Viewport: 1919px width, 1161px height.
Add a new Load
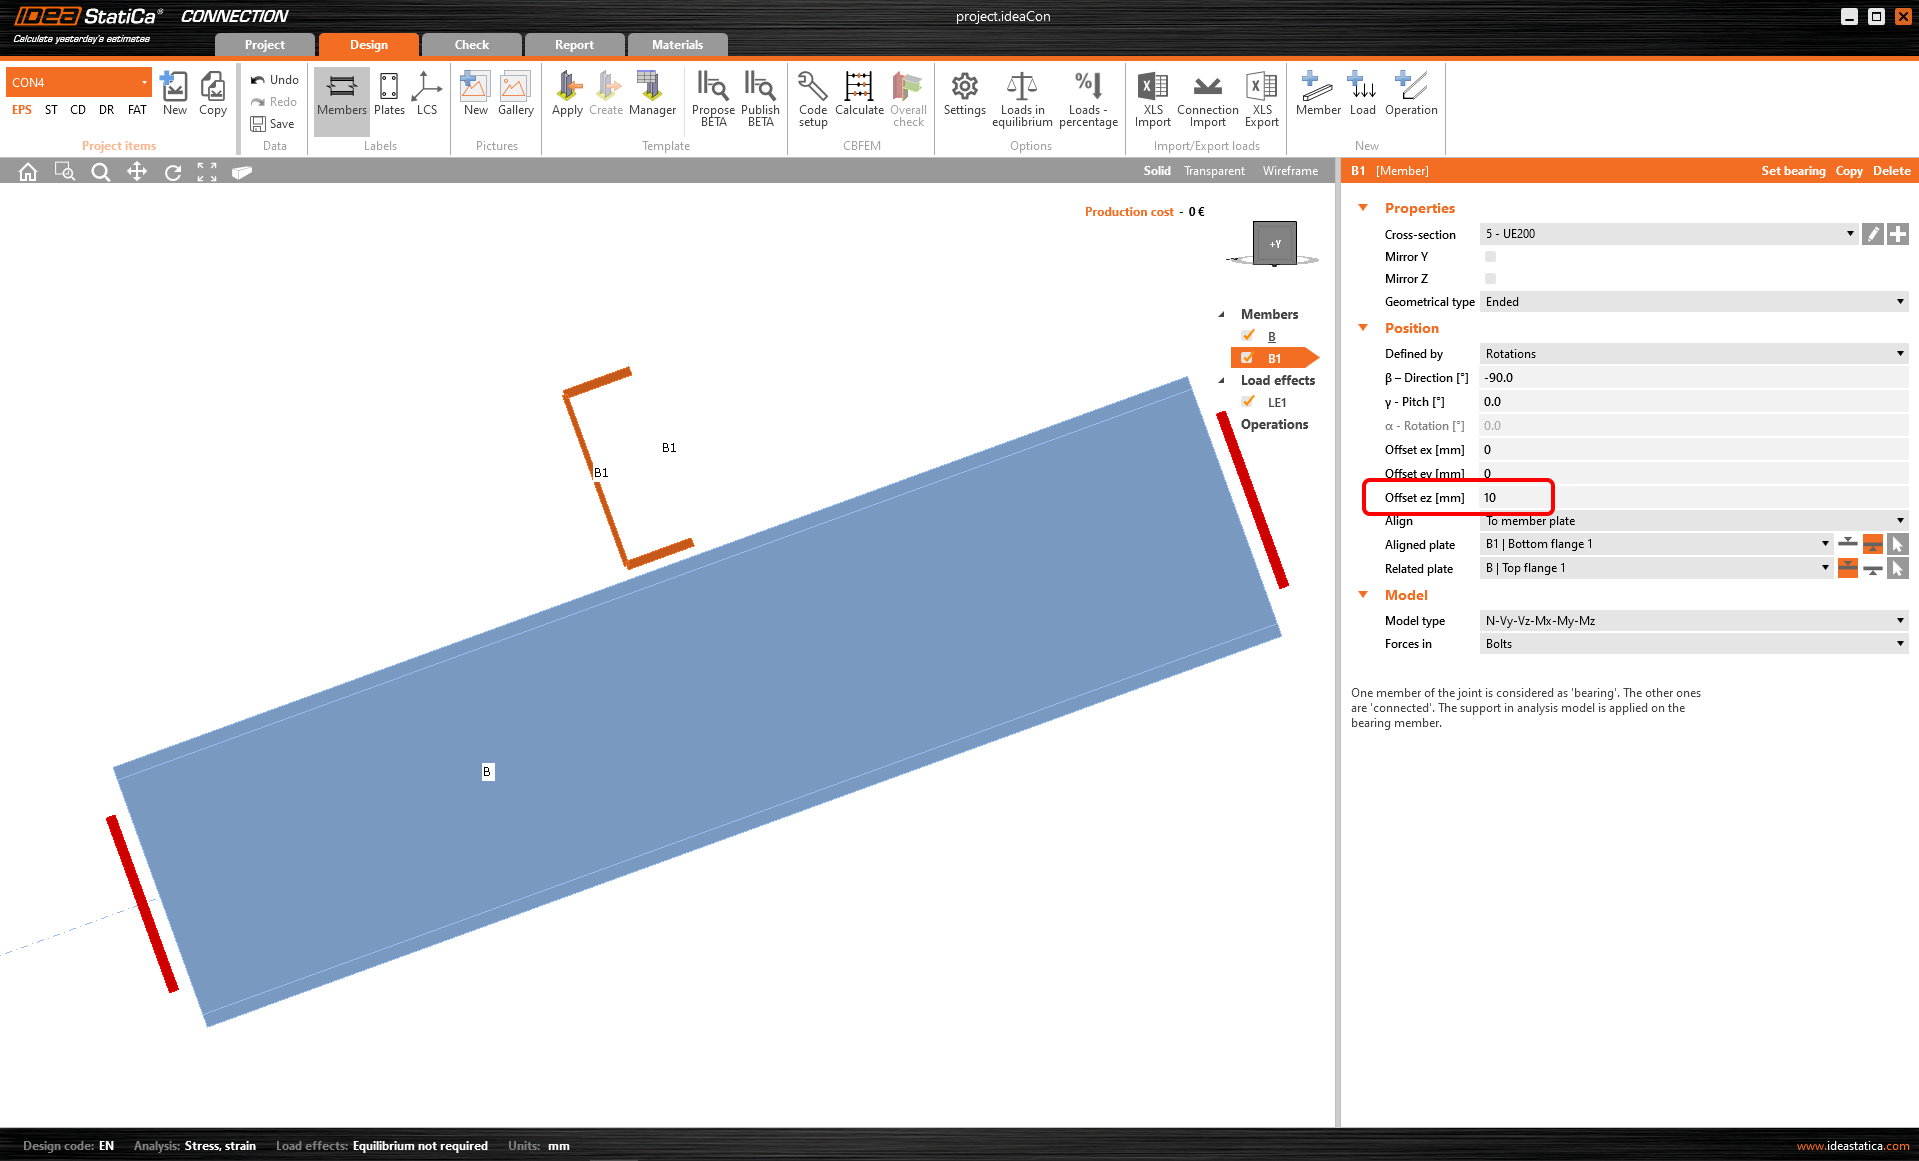(x=1363, y=94)
